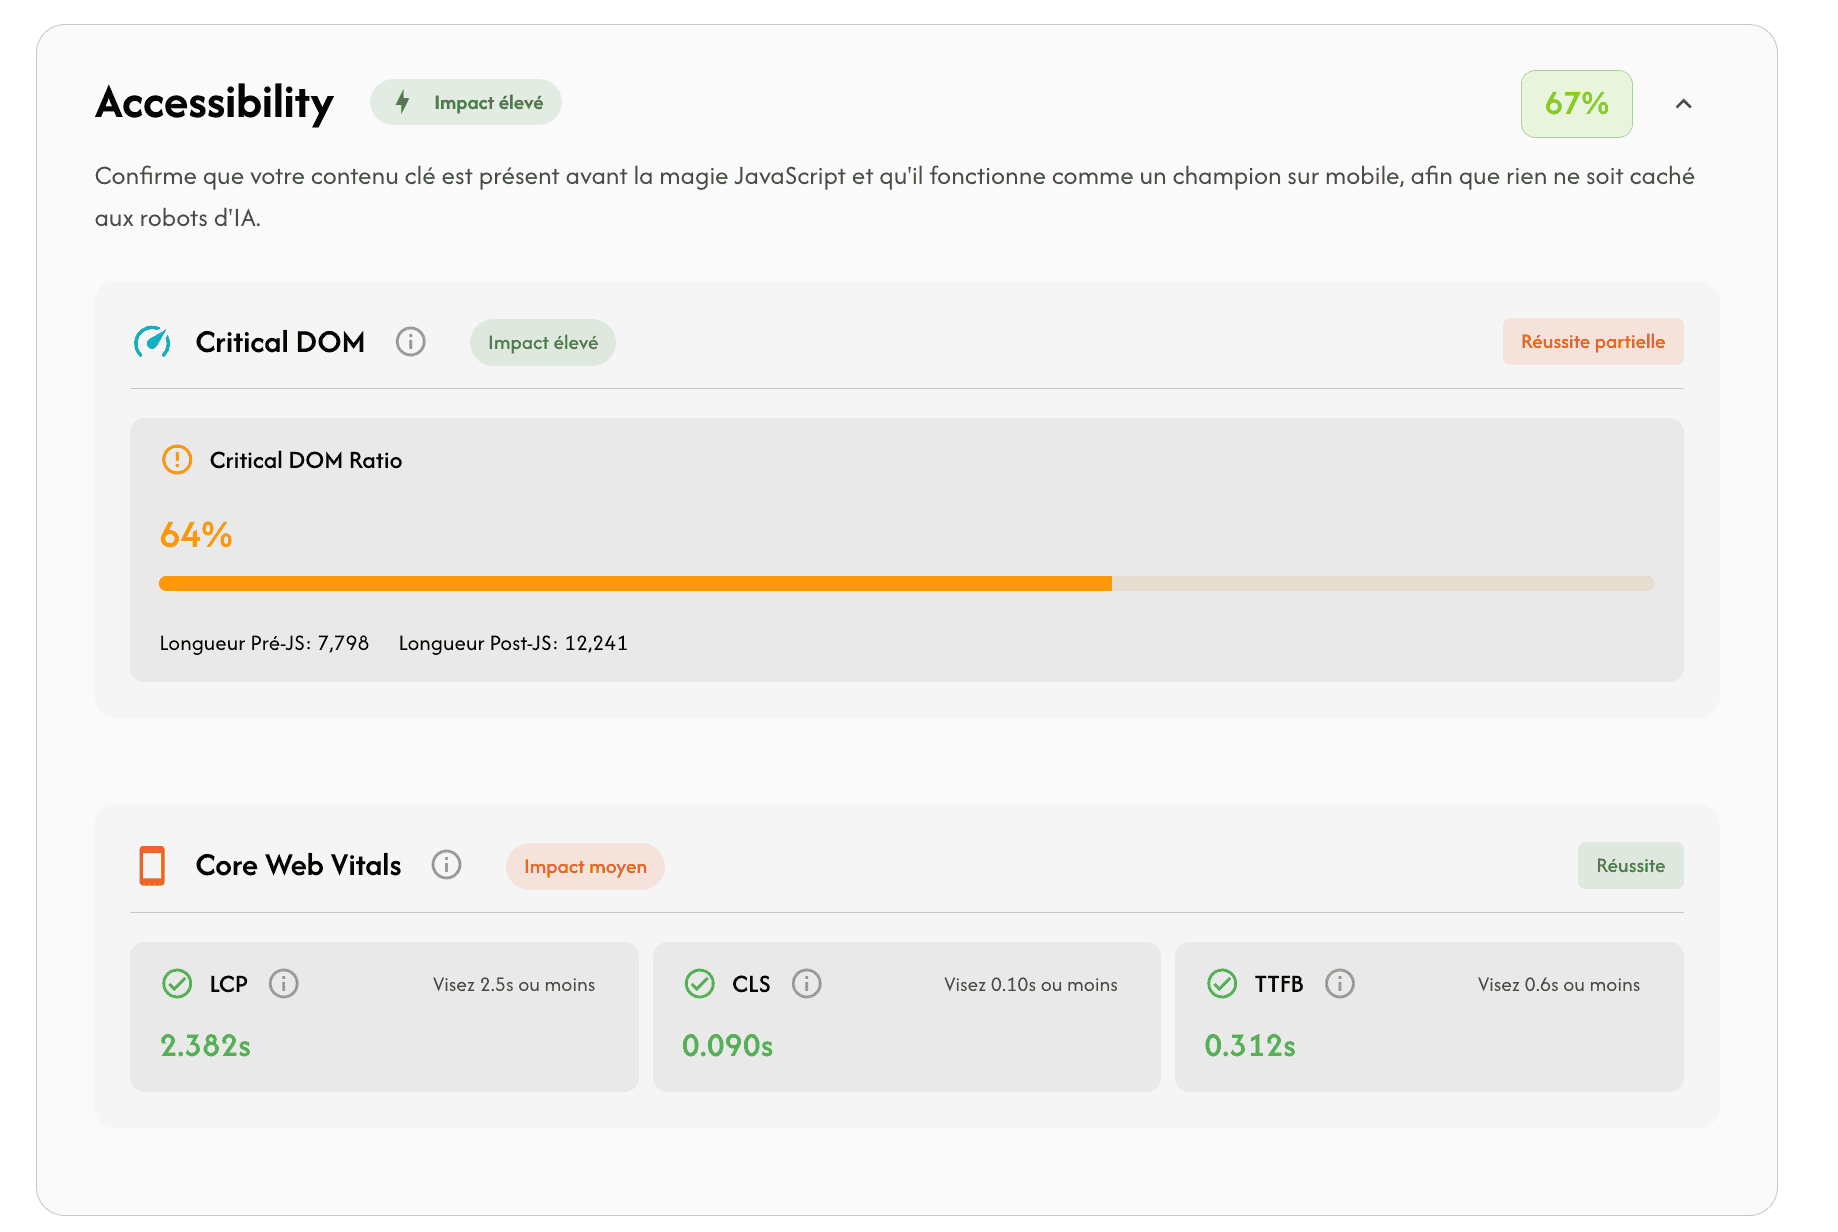
Task: Click the Accessibility section heading
Action: coord(214,103)
